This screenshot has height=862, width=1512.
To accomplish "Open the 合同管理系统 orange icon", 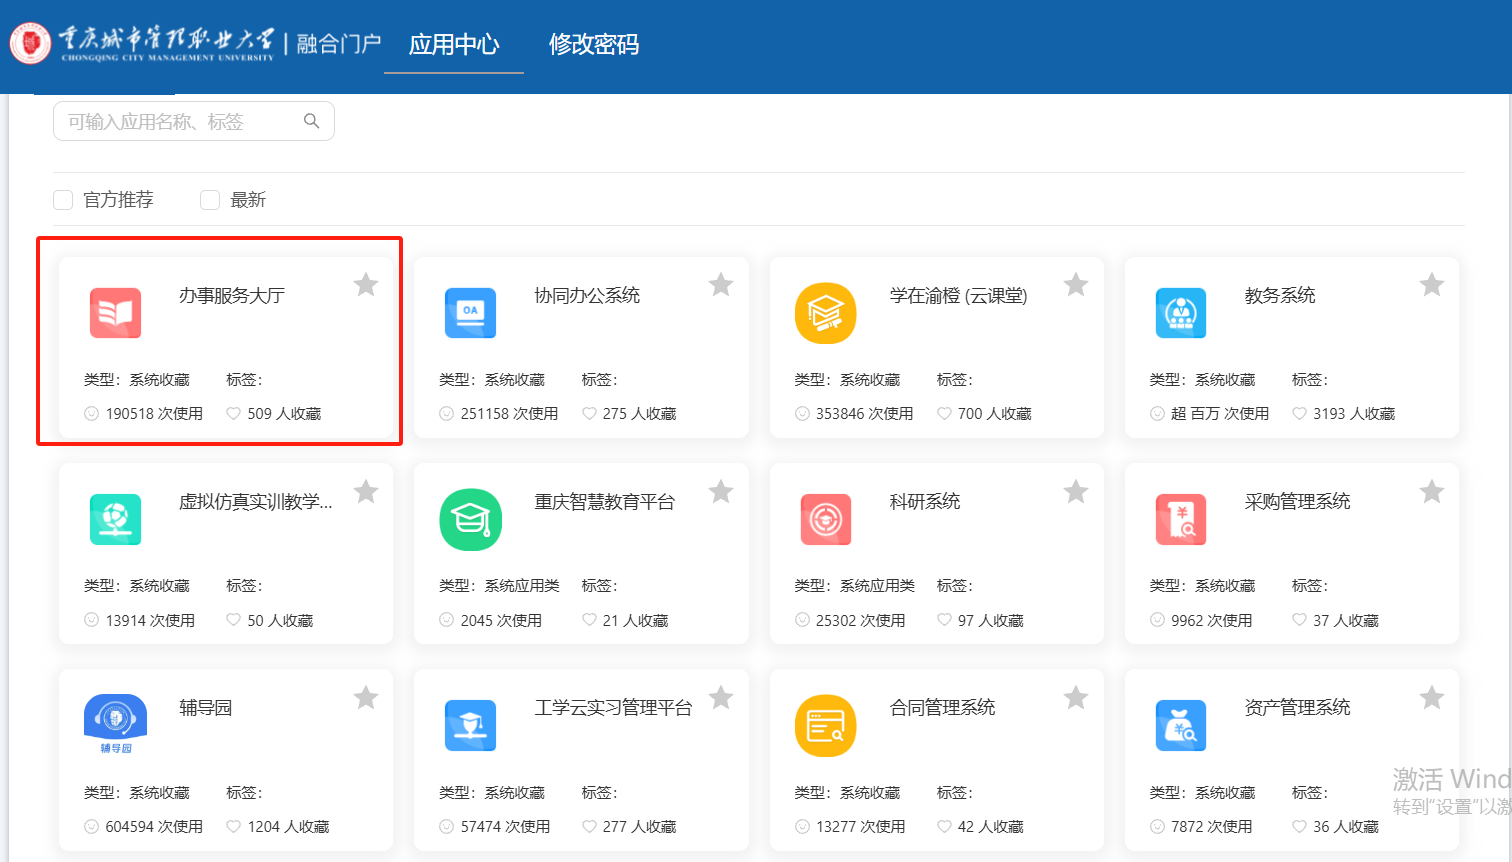I will point(826,726).
